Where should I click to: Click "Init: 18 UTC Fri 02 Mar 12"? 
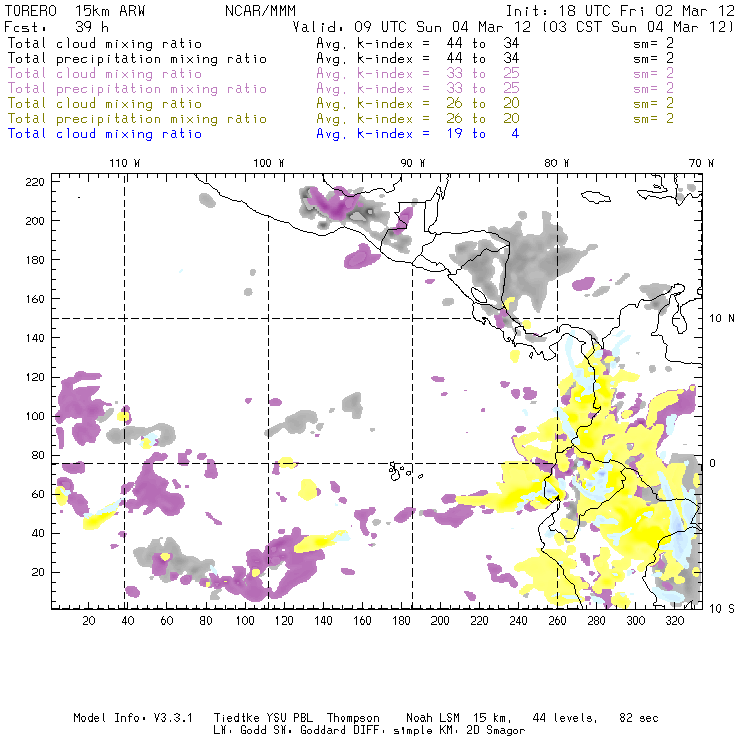tap(620, 11)
